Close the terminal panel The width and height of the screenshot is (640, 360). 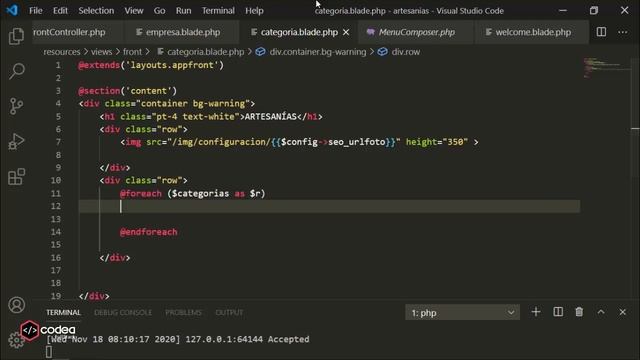coord(622,312)
